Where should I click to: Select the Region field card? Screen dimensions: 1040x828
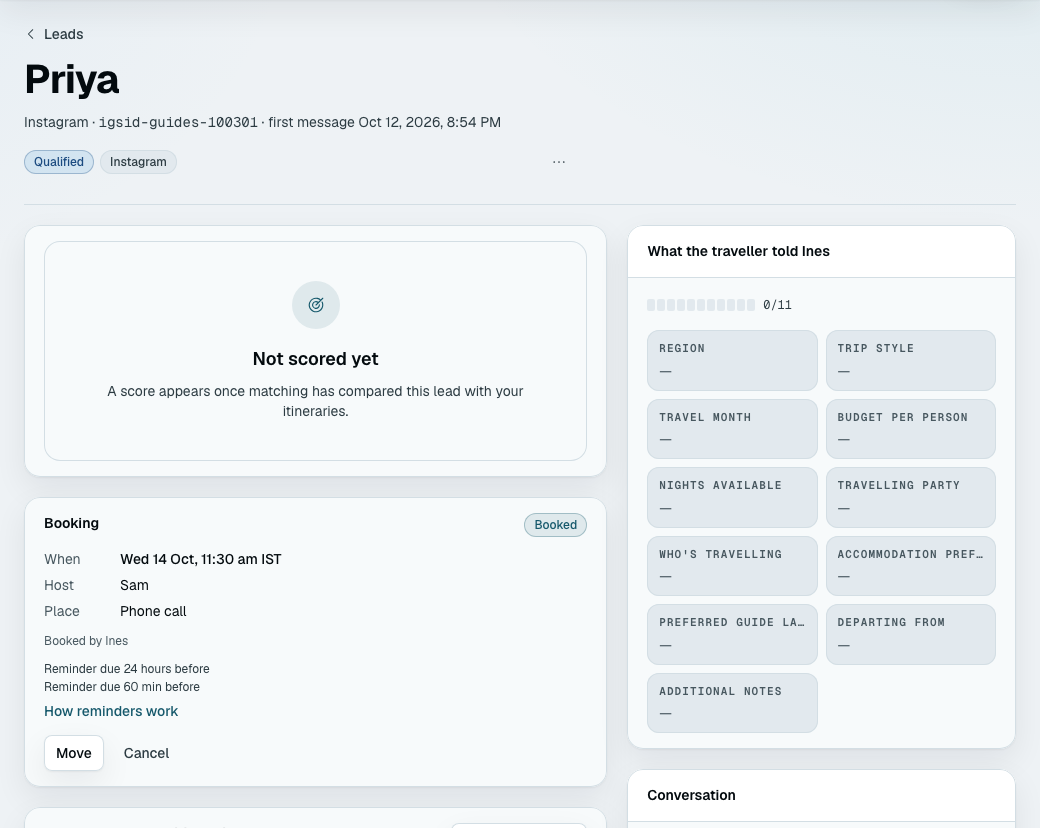point(732,360)
